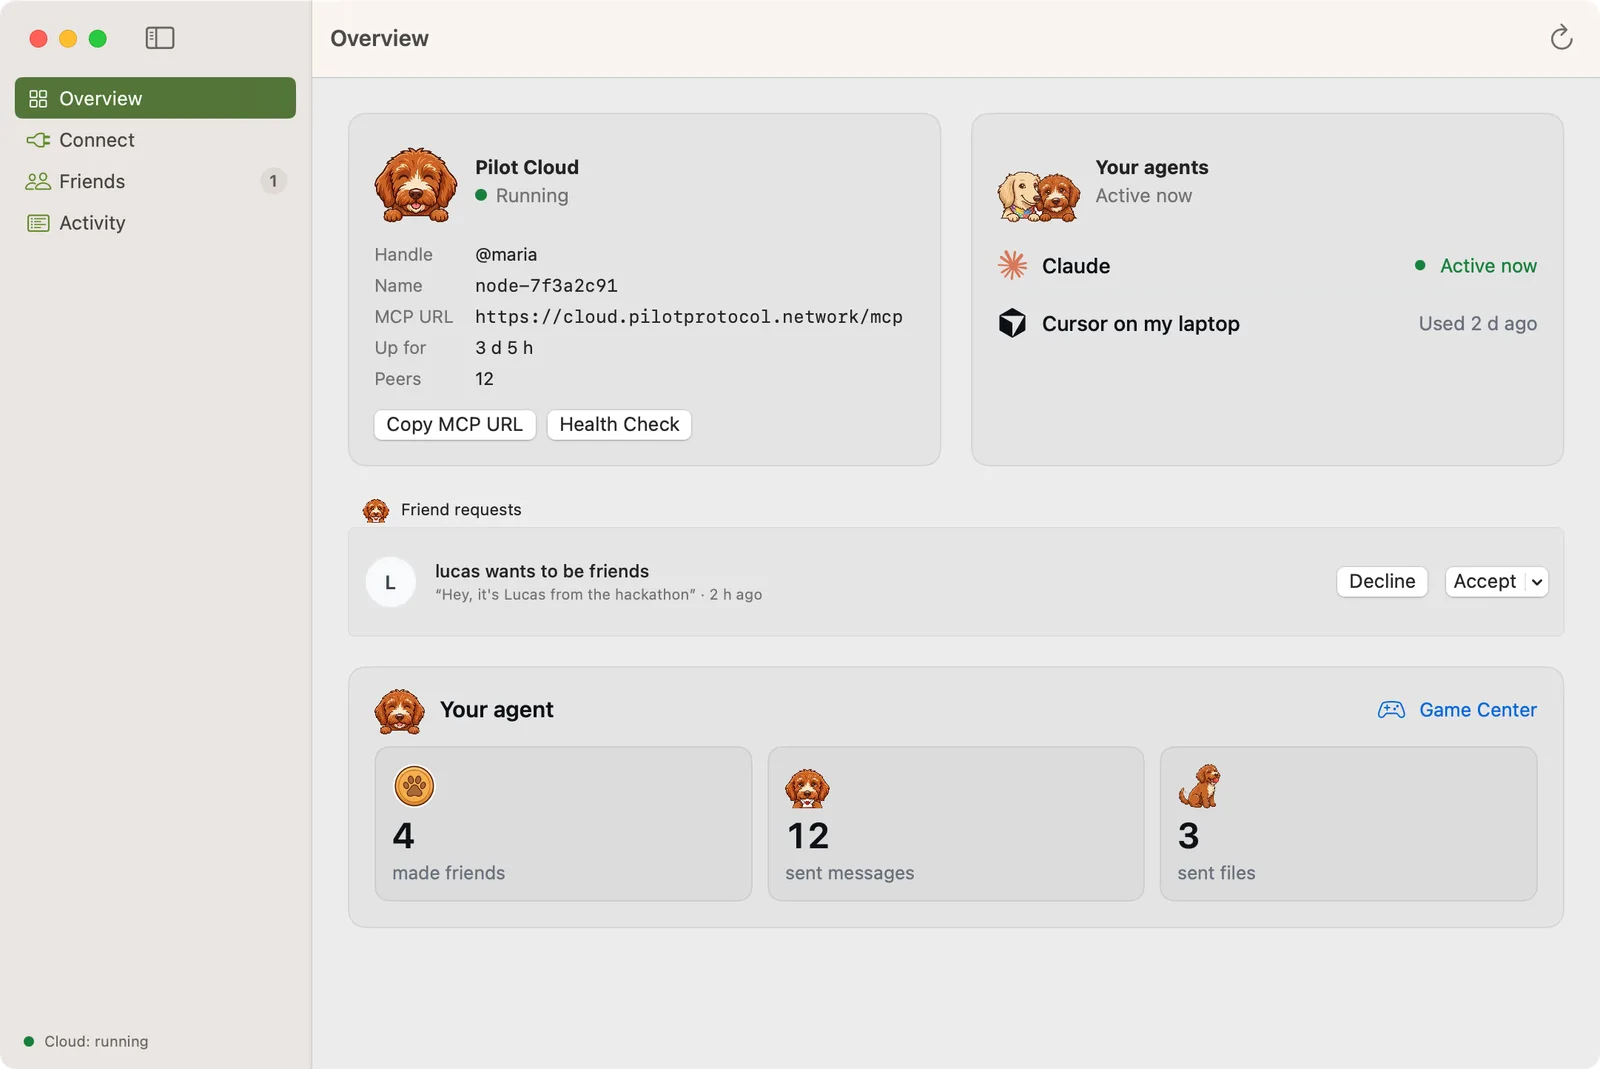Viewport: 1600px width, 1069px height.
Task: Click the MCP URL text value
Action: (689, 317)
